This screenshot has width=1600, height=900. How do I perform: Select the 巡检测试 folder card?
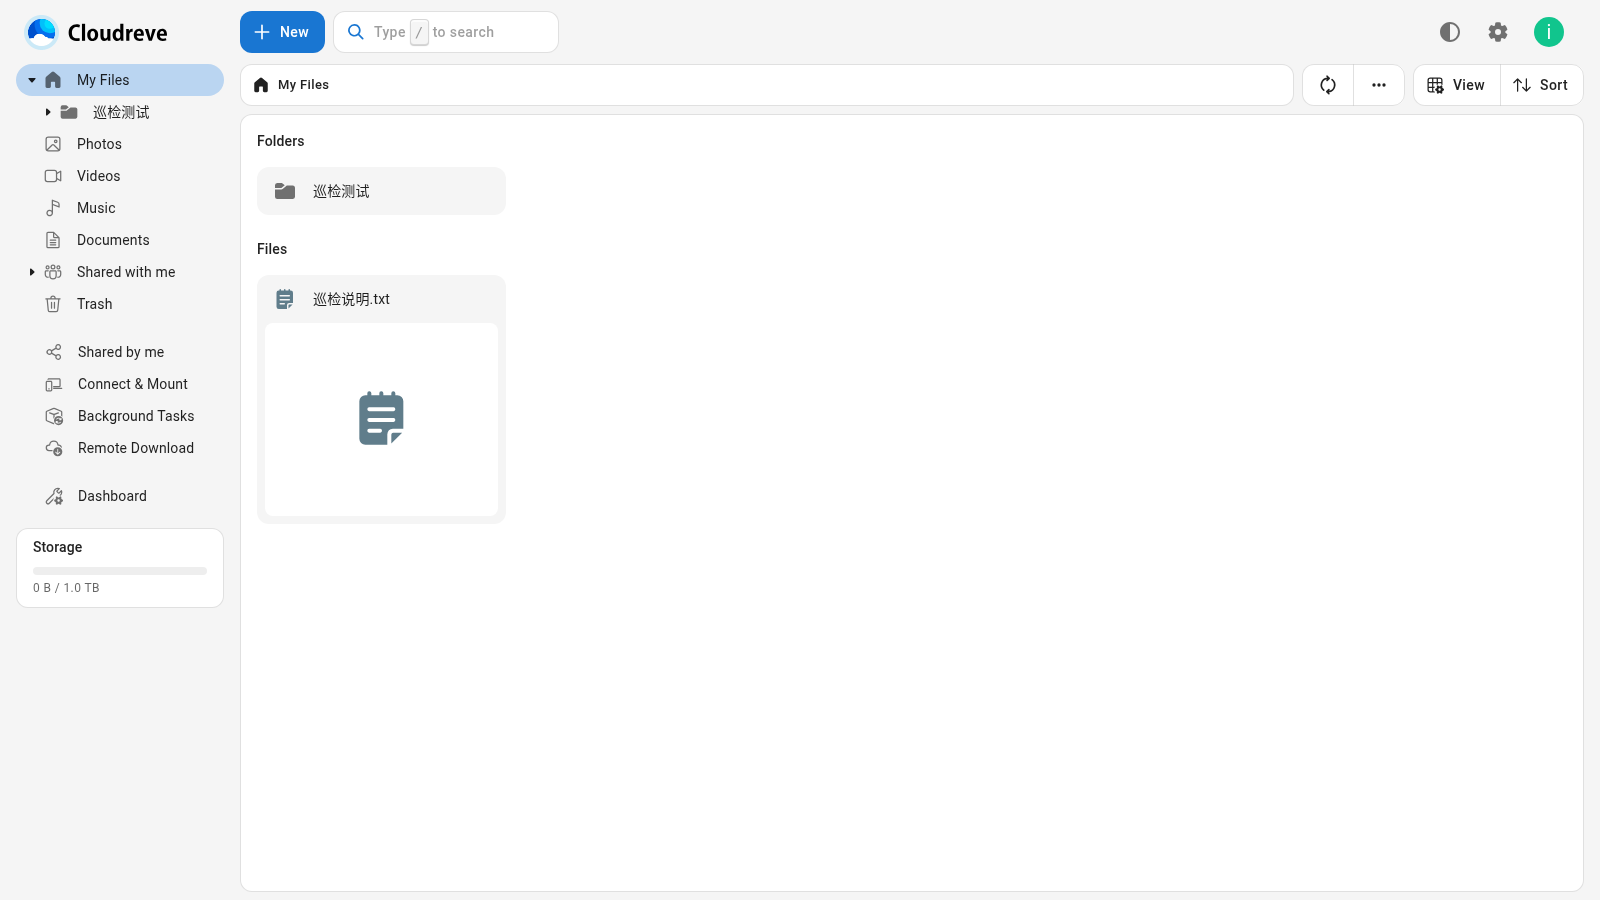pos(381,191)
